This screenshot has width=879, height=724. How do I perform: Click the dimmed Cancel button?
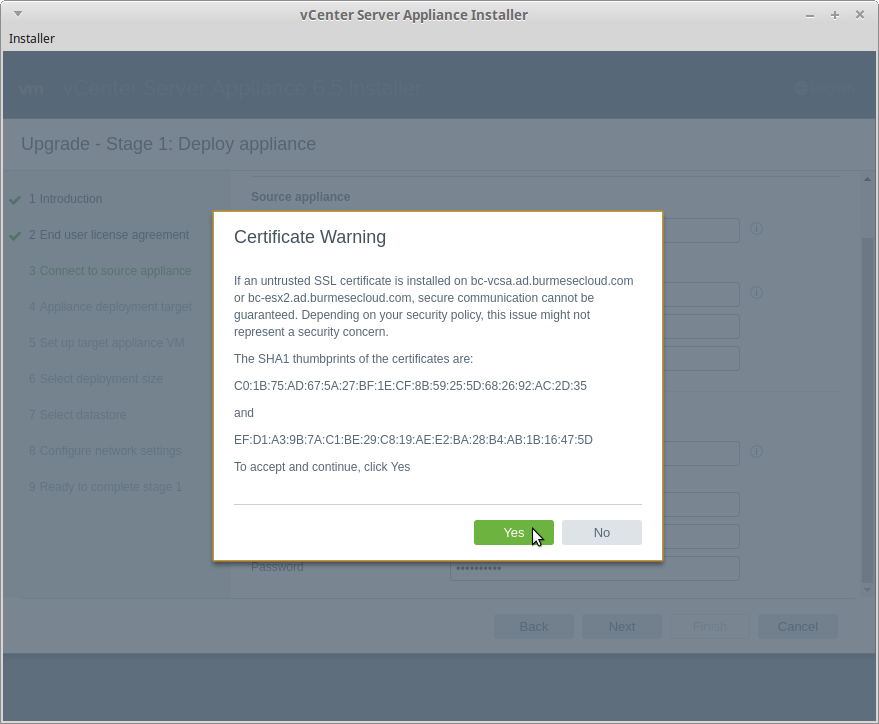797,626
